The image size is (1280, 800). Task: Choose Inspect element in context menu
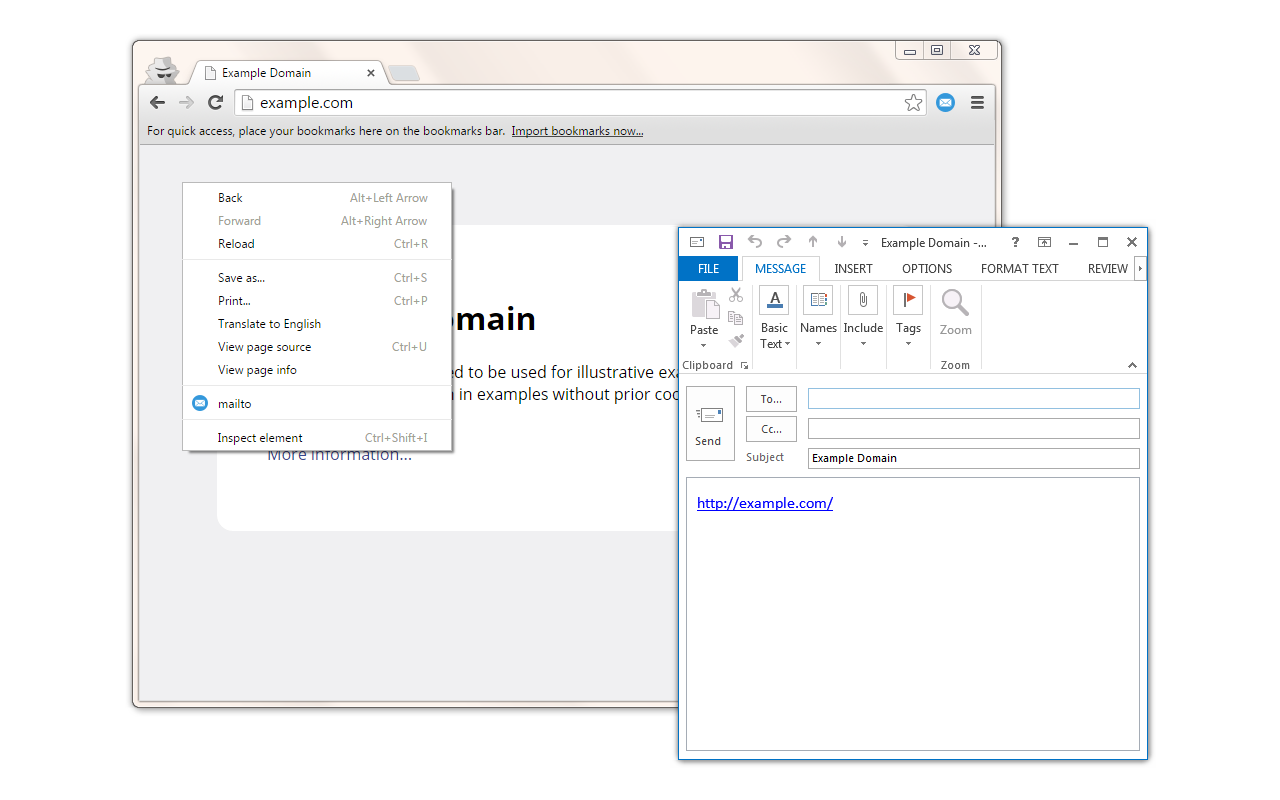click(317, 438)
